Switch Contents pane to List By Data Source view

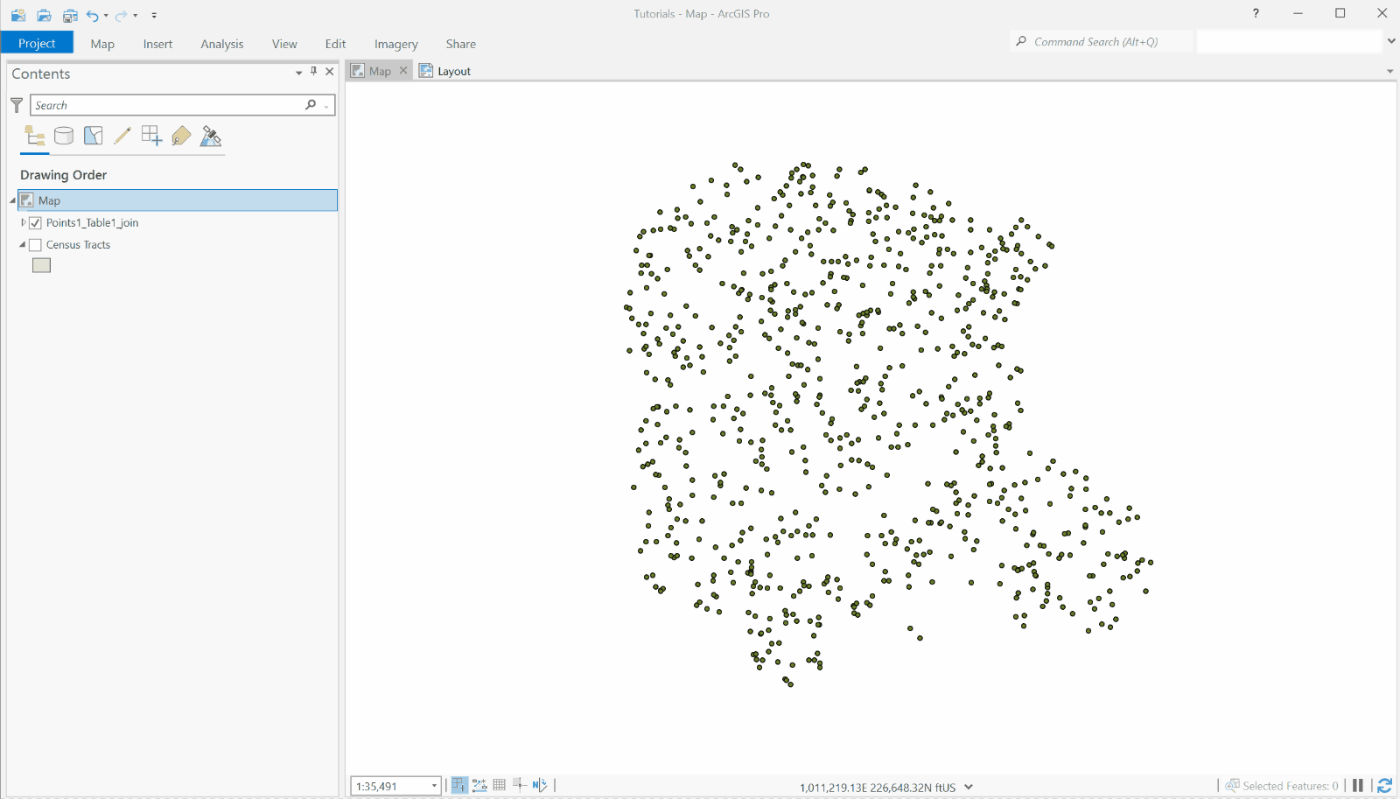coord(63,135)
